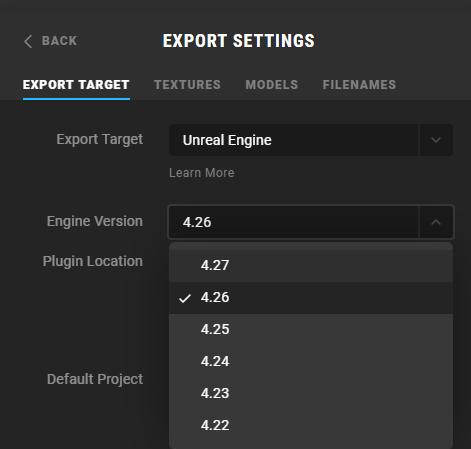Open the Textures tab

pos(187,85)
